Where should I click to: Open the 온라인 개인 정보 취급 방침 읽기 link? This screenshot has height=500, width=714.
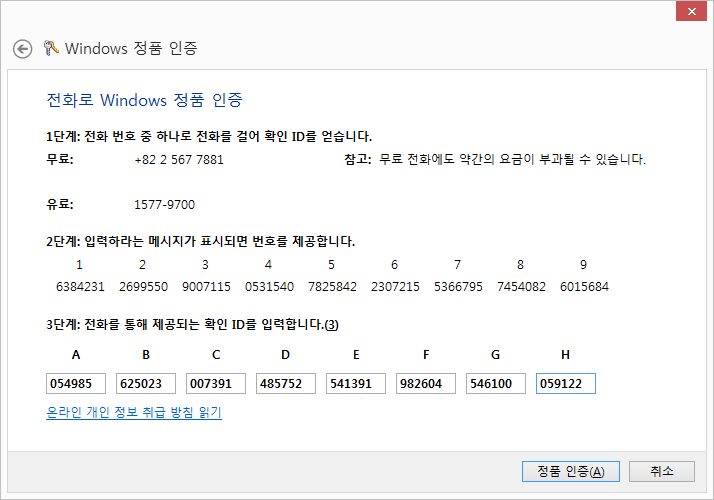pyautogui.click(x=134, y=412)
